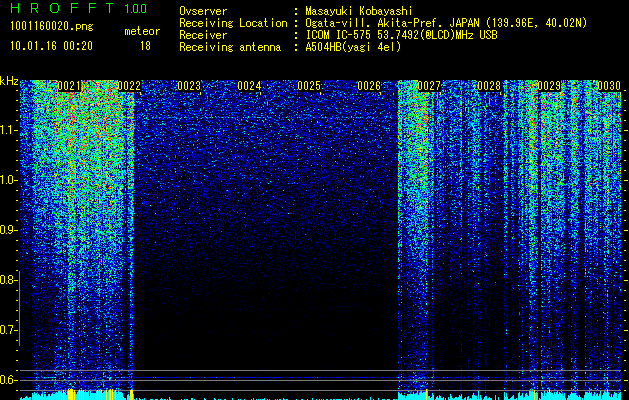Click the 0.9 frequency axis label
Viewport: 629px width, 400px height.
click(x=8, y=230)
